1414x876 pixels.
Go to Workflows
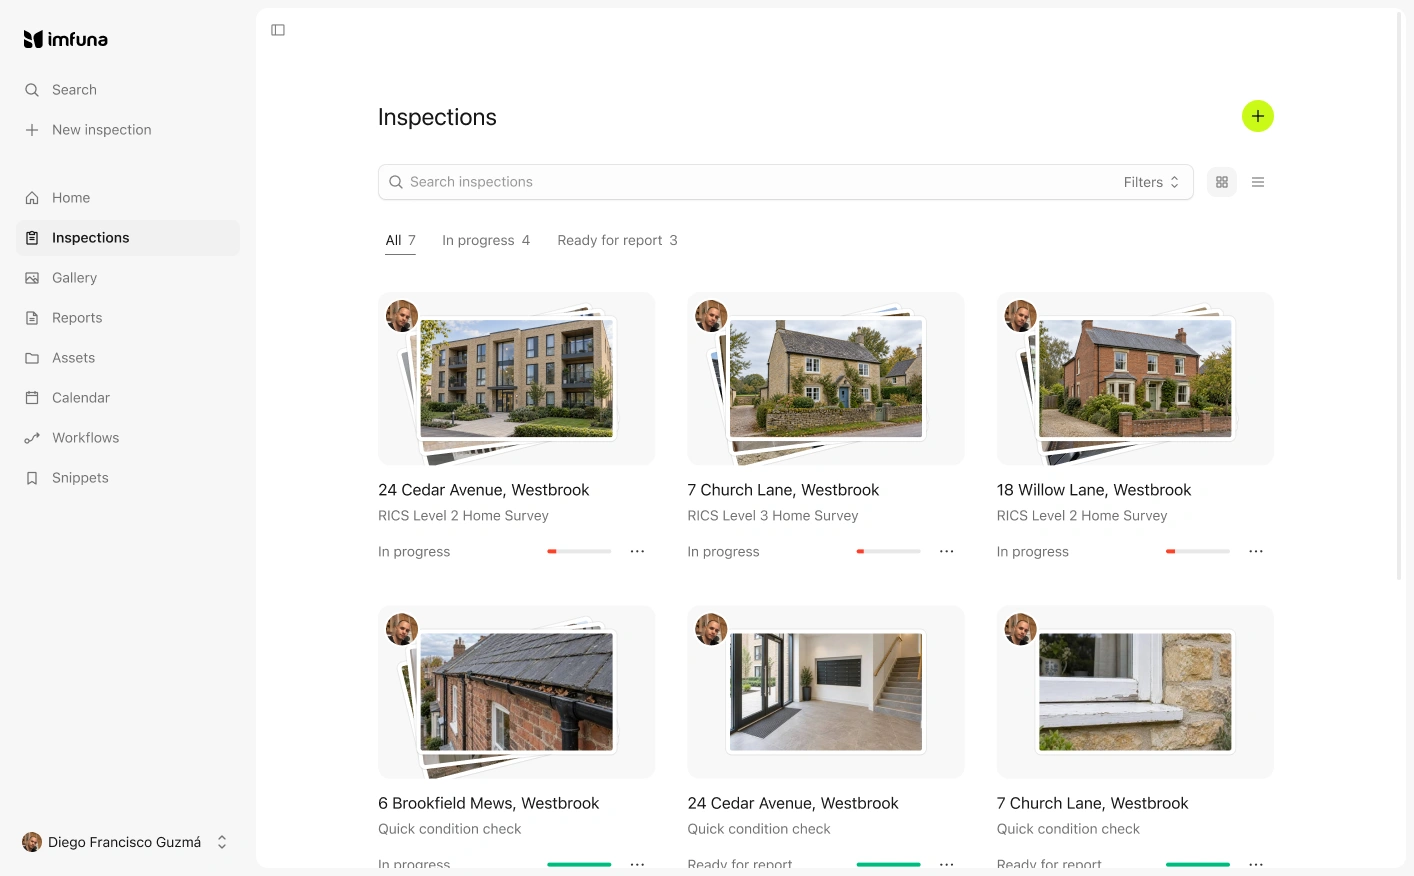[128, 438]
